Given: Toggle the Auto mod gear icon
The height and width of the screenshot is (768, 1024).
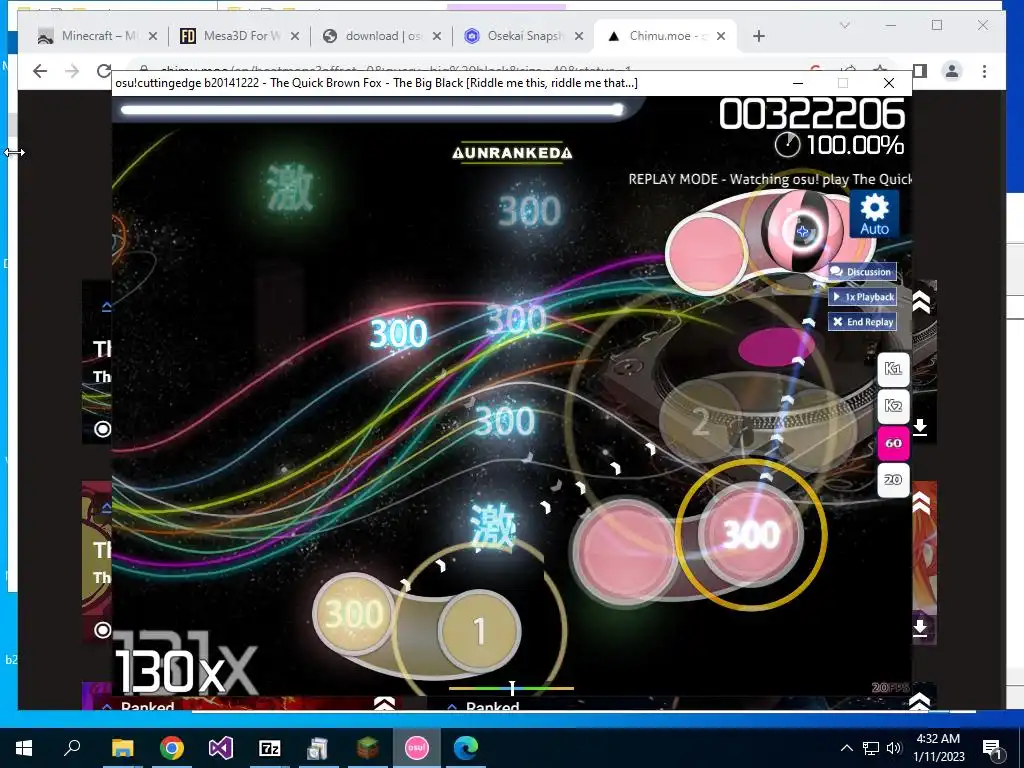Looking at the screenshot, I should [x=874, y=214].
